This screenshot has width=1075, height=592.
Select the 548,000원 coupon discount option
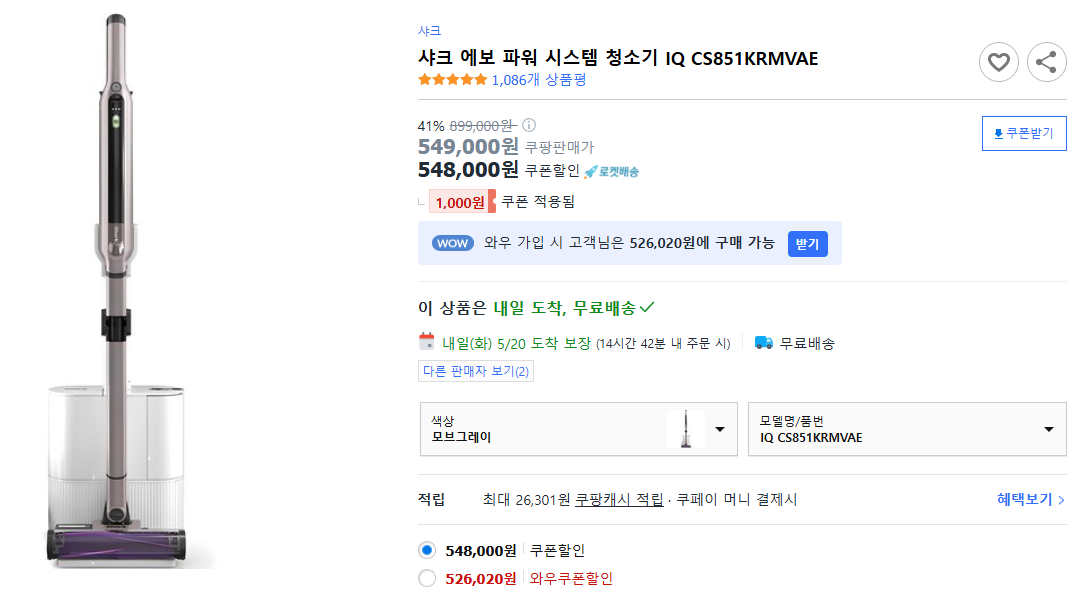427,549
